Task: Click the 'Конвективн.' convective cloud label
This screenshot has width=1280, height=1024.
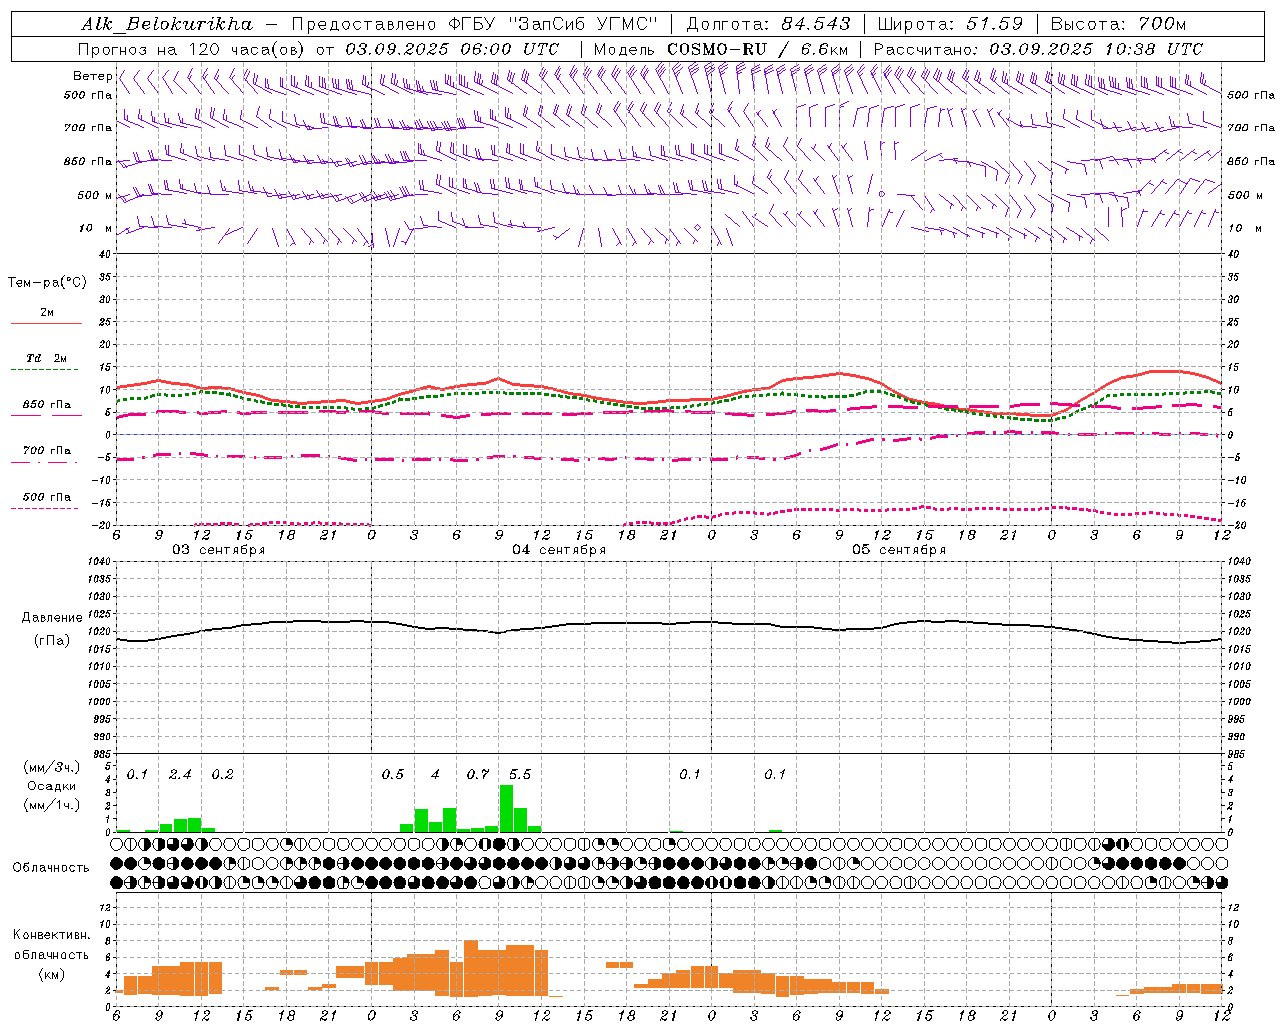Action: tap(51, 935)
